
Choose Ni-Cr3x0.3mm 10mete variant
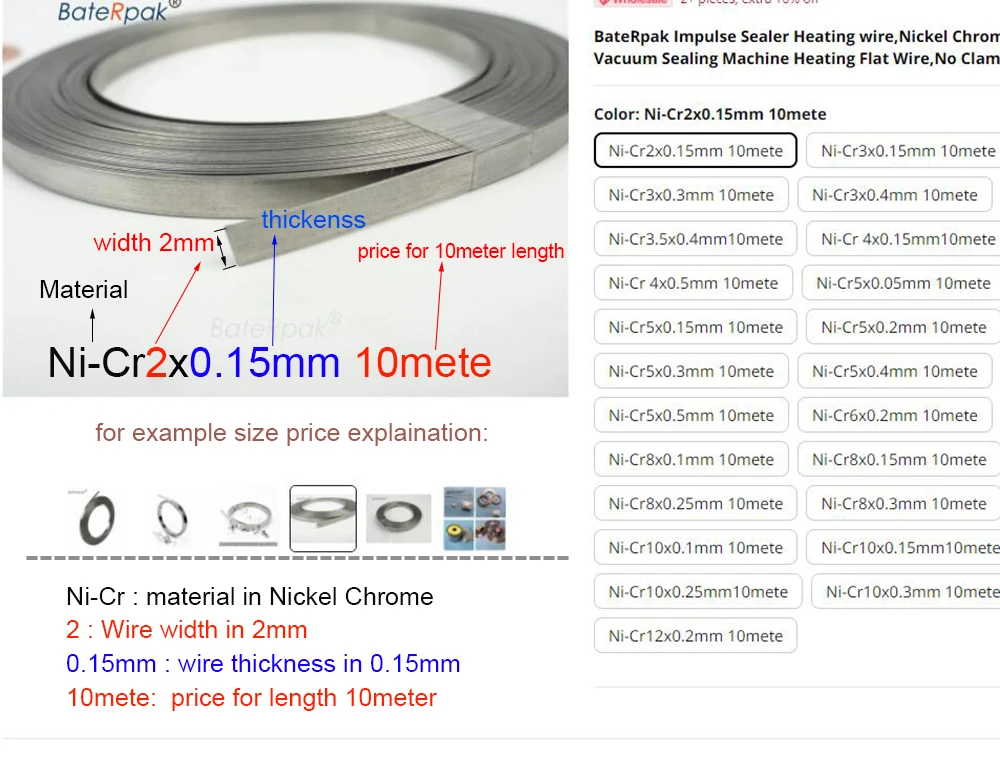(691, 194)
